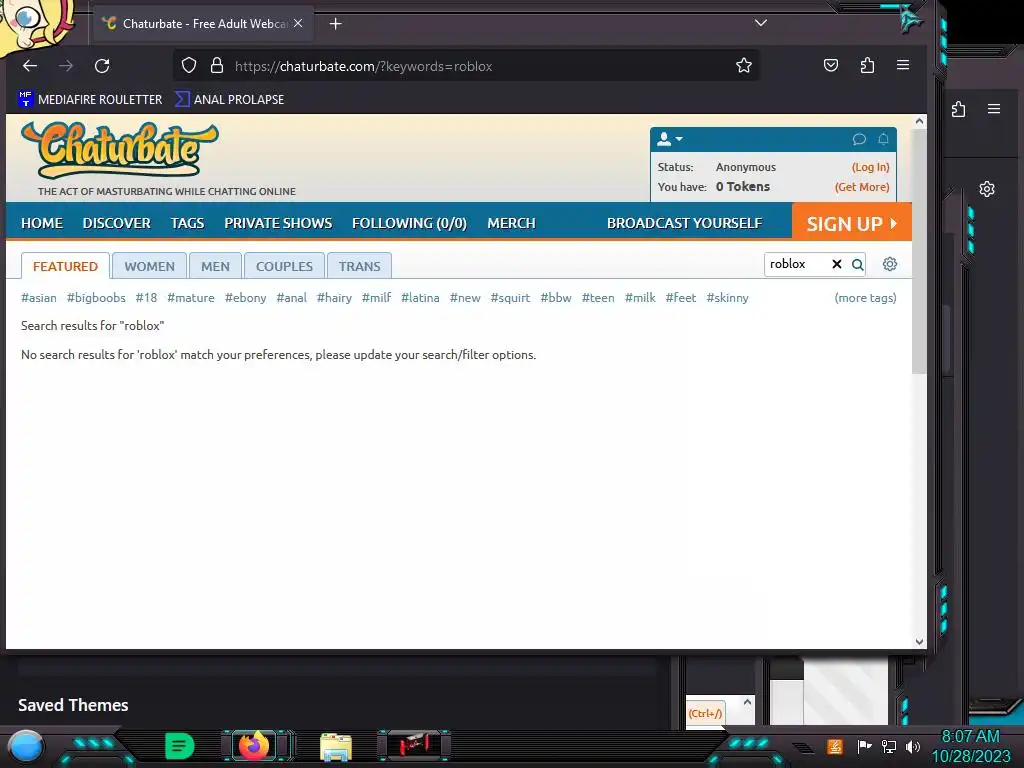Click the gear settings icon in background window
The height and width of the screenshot is (768, 1024).
987,189
